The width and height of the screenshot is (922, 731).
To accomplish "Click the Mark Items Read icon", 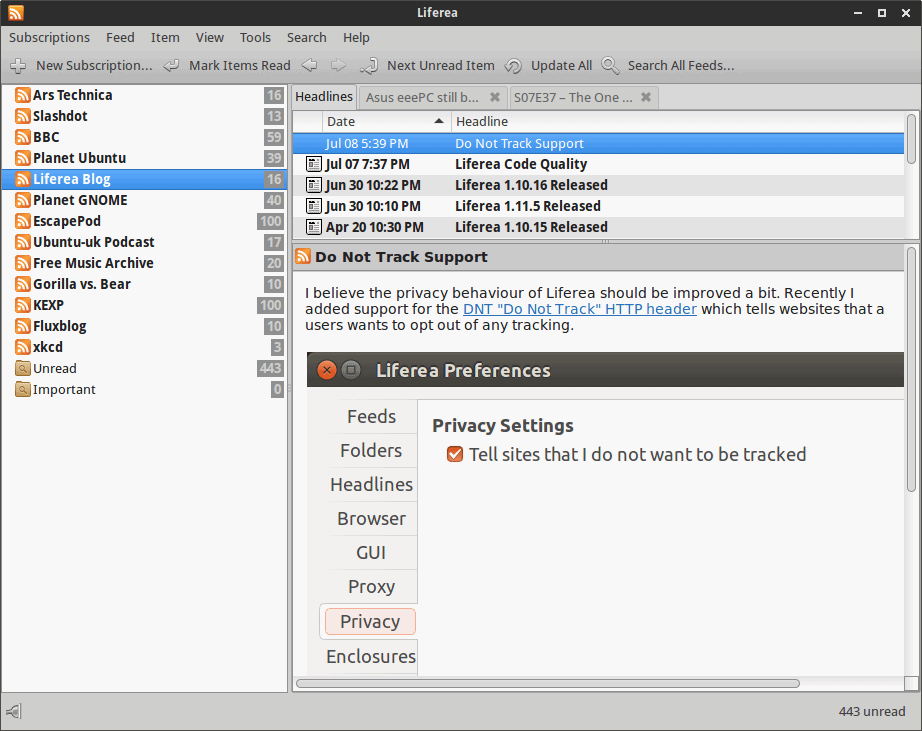I will click(x=171, y=66).
